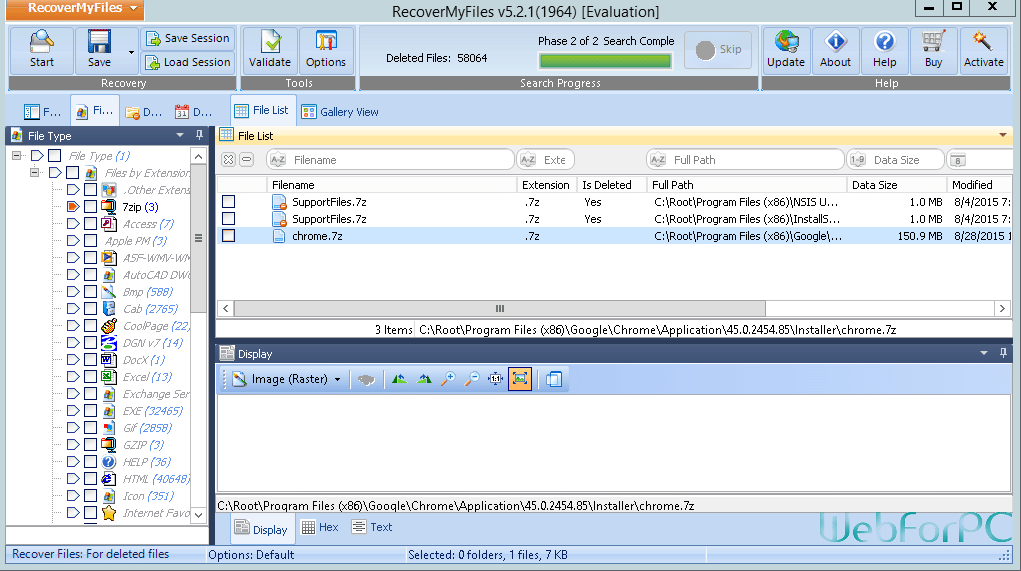Click Load Session button
The height and width of the screenshot is (571, 1021).
[188, 63]
